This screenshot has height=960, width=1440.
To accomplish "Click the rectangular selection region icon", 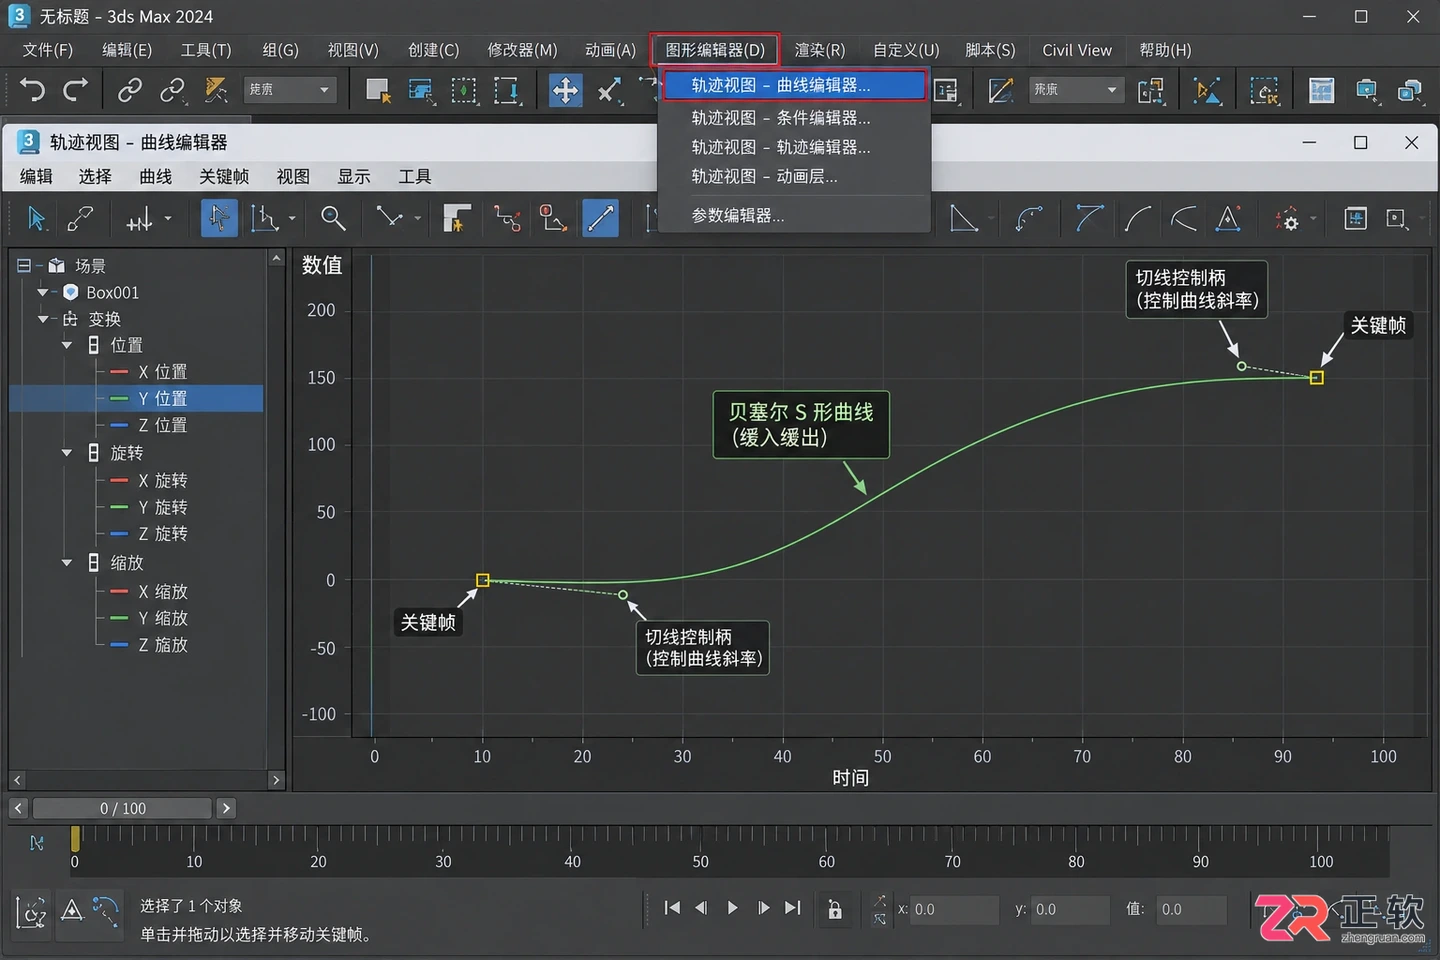I will coord(464,90).
